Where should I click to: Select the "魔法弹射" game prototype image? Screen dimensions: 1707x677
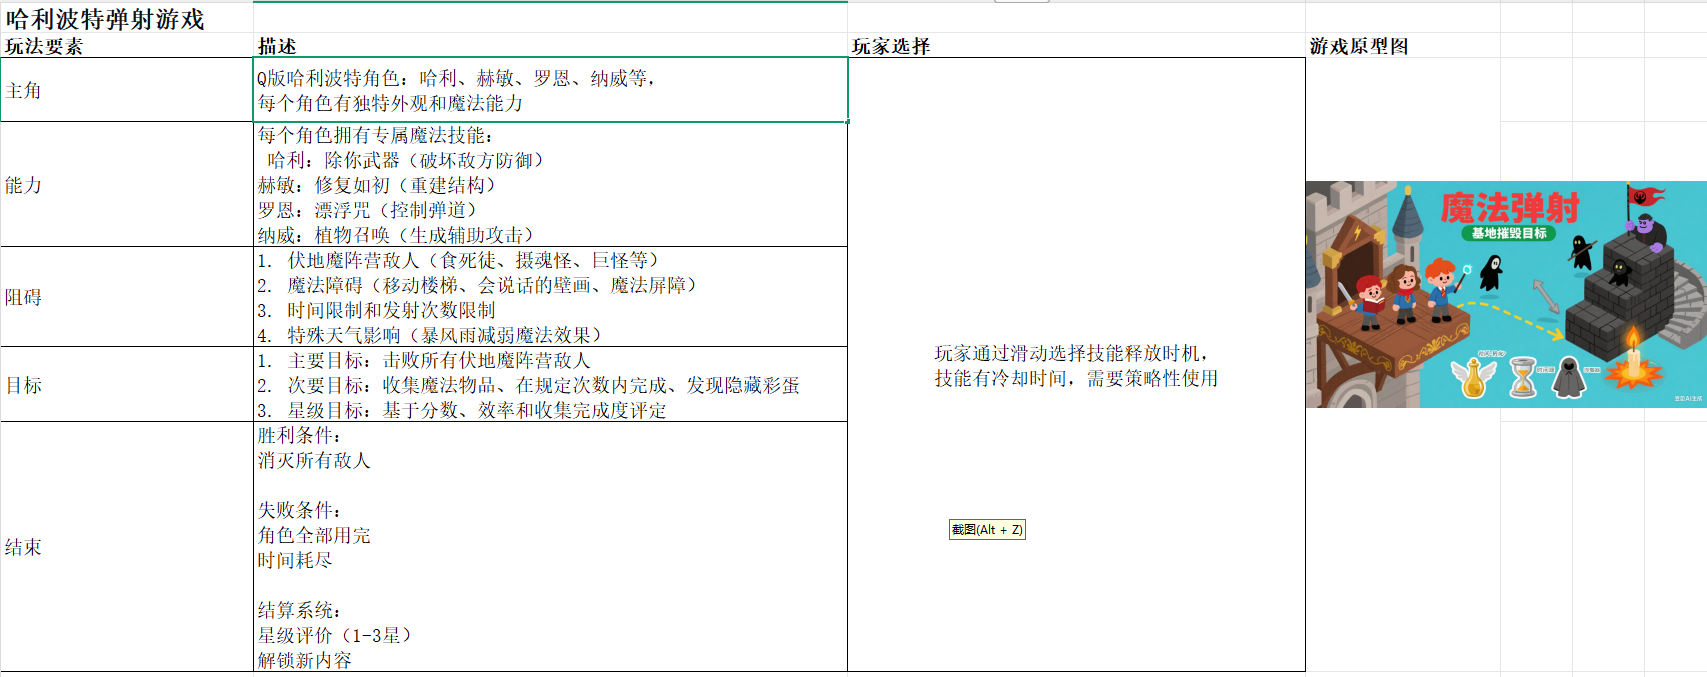tap(1506, 294)
